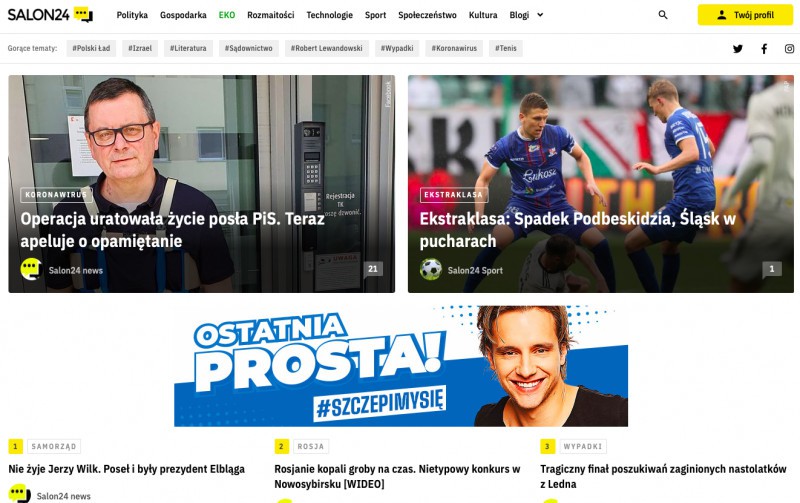Open Salon24 Twitter profile icon
This screenshot has height=503, width=800.
pyautogui.click(x=738, y=49)
